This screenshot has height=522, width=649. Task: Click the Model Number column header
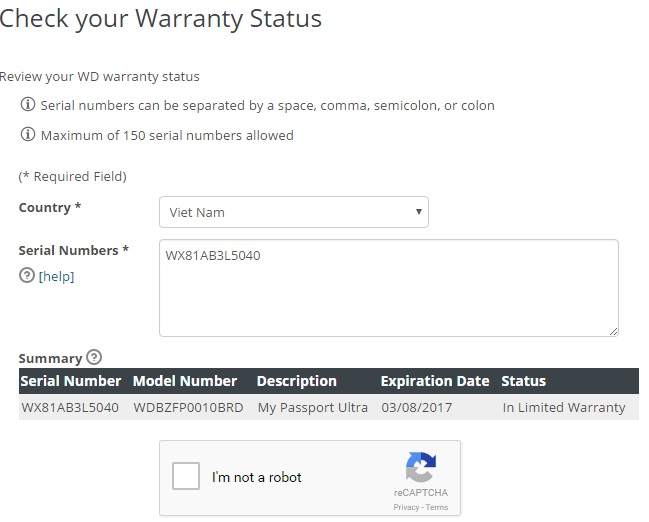185,381
